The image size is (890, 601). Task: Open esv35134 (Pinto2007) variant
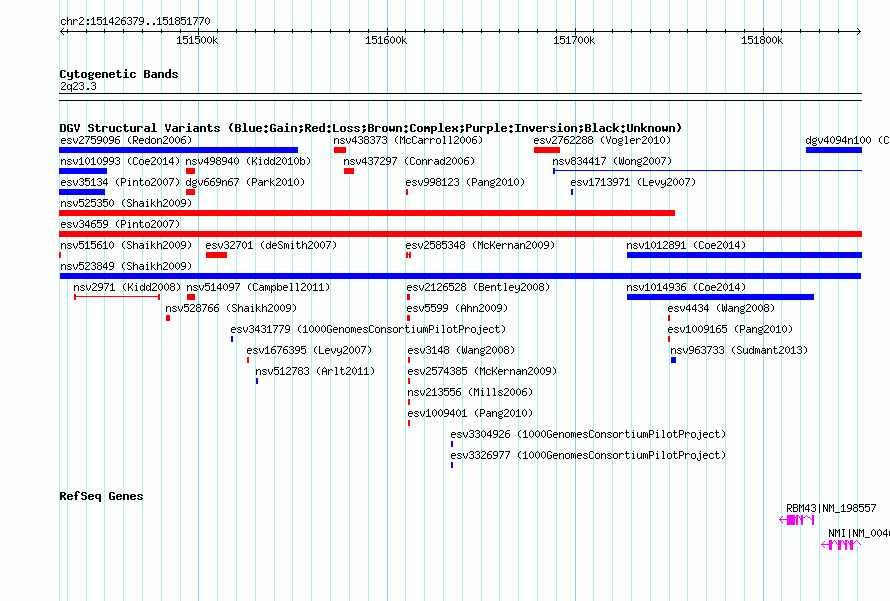(120, 182)
